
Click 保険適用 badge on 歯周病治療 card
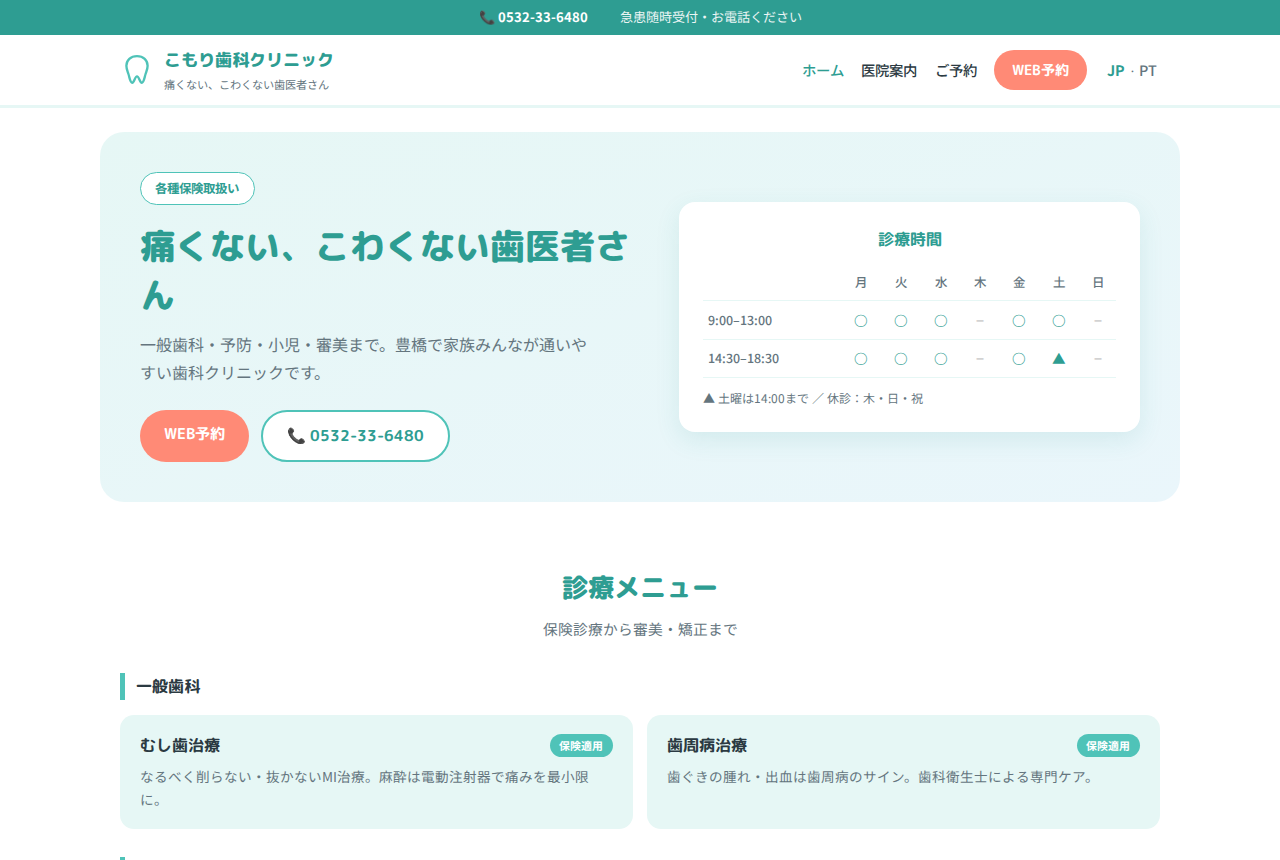tap(1108, 746)
